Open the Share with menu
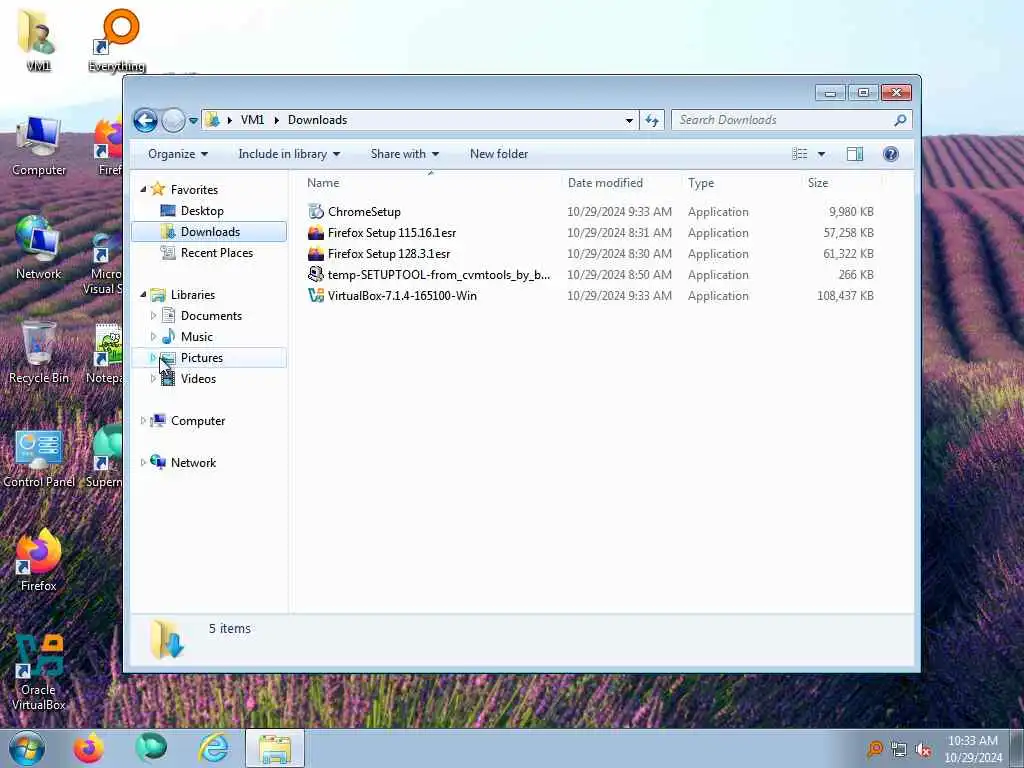This screenshot has height=768, width=1024. pos(405,154)
